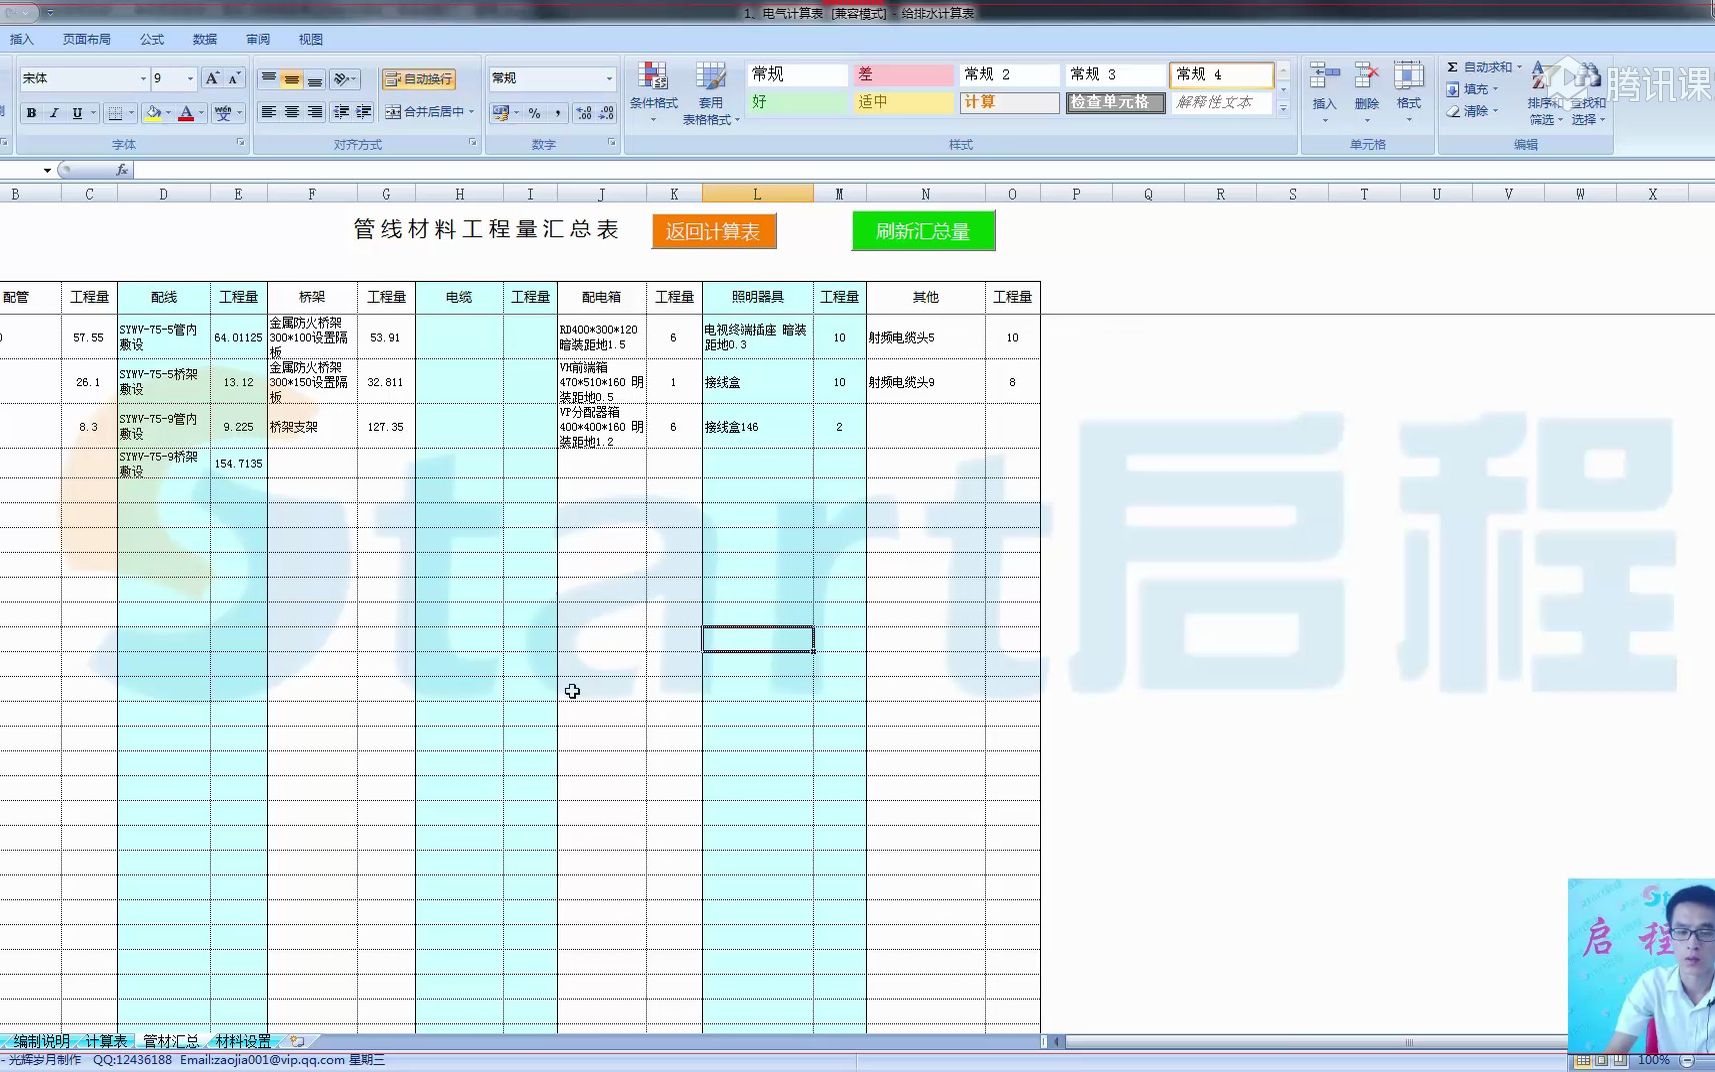Open the fill color bucket icon

152,113
